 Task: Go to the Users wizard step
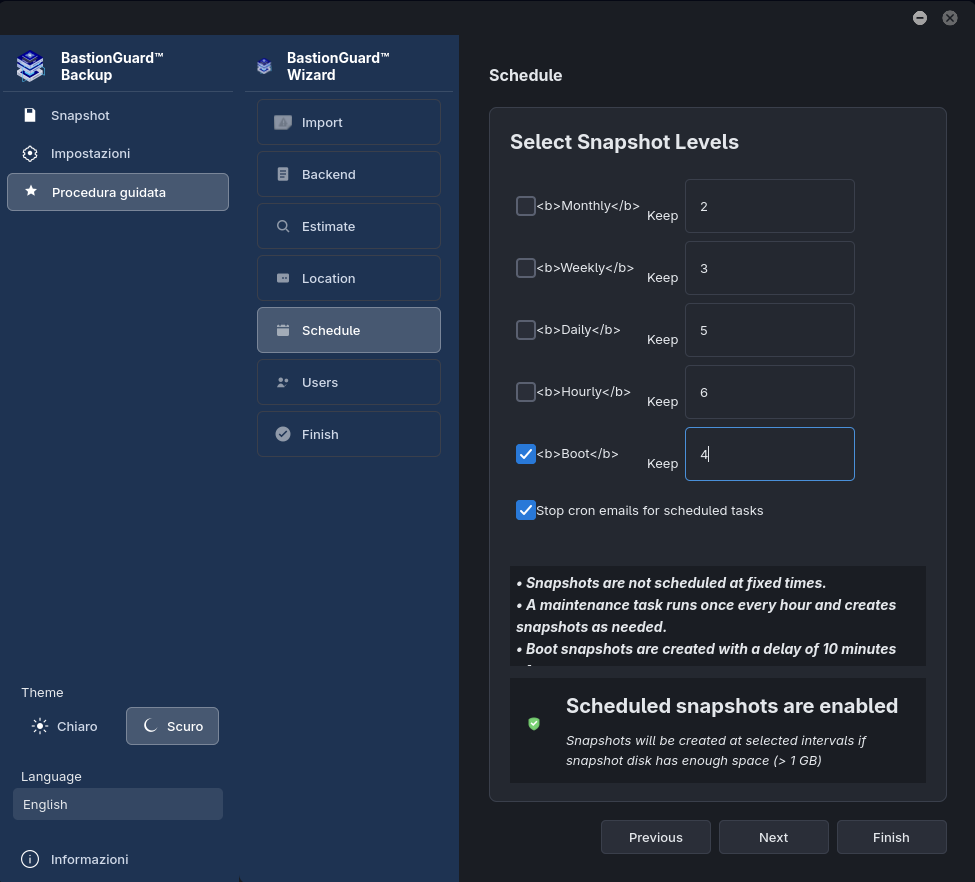(x=349, y=383)
